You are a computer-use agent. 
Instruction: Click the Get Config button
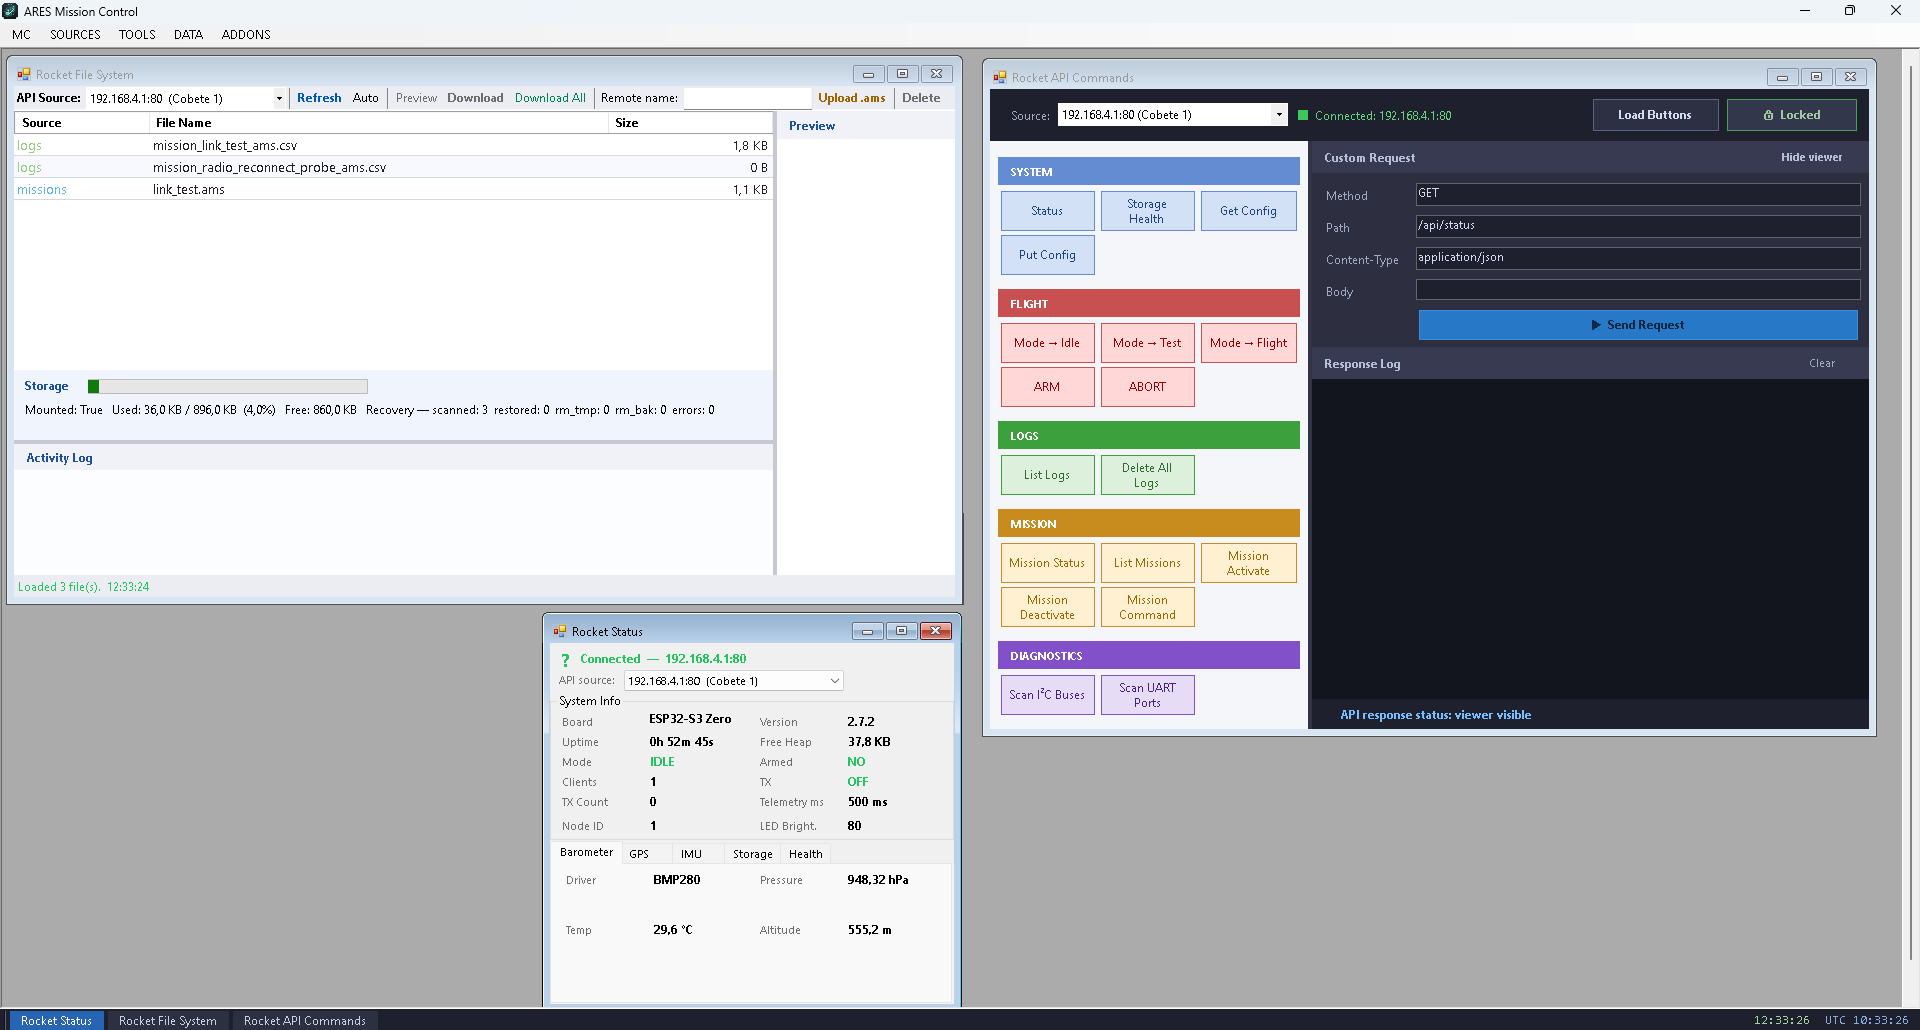(x=1248, y=211)
